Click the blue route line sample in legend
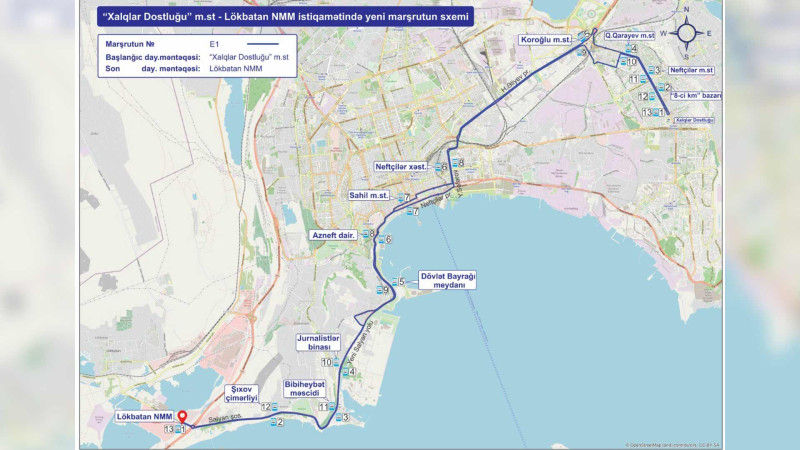The image size is (800, 450). pos(262,44)
